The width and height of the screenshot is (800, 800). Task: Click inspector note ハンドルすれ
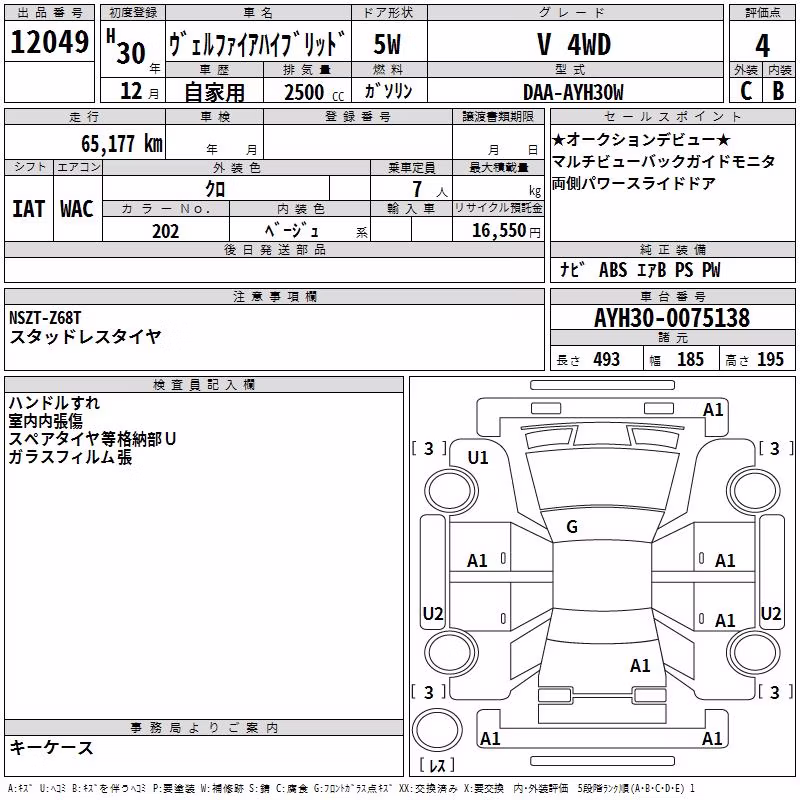point(54,403)
